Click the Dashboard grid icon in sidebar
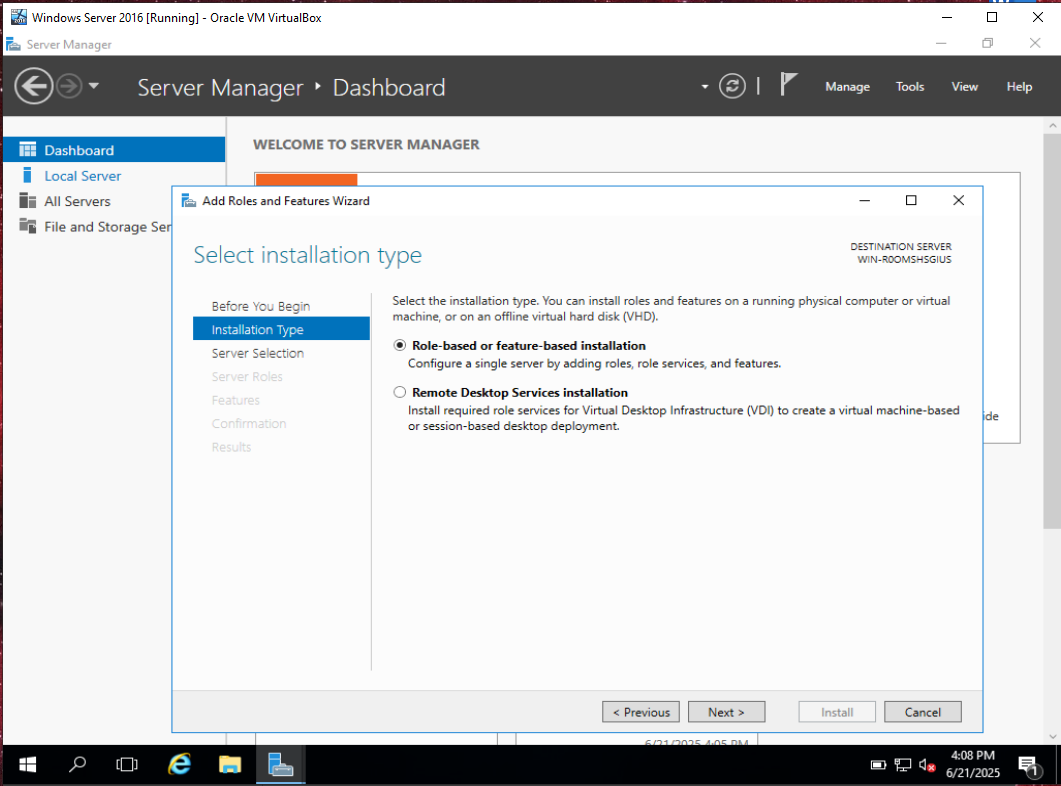The height and width of the screenshot is (786, 1061). 28,149
